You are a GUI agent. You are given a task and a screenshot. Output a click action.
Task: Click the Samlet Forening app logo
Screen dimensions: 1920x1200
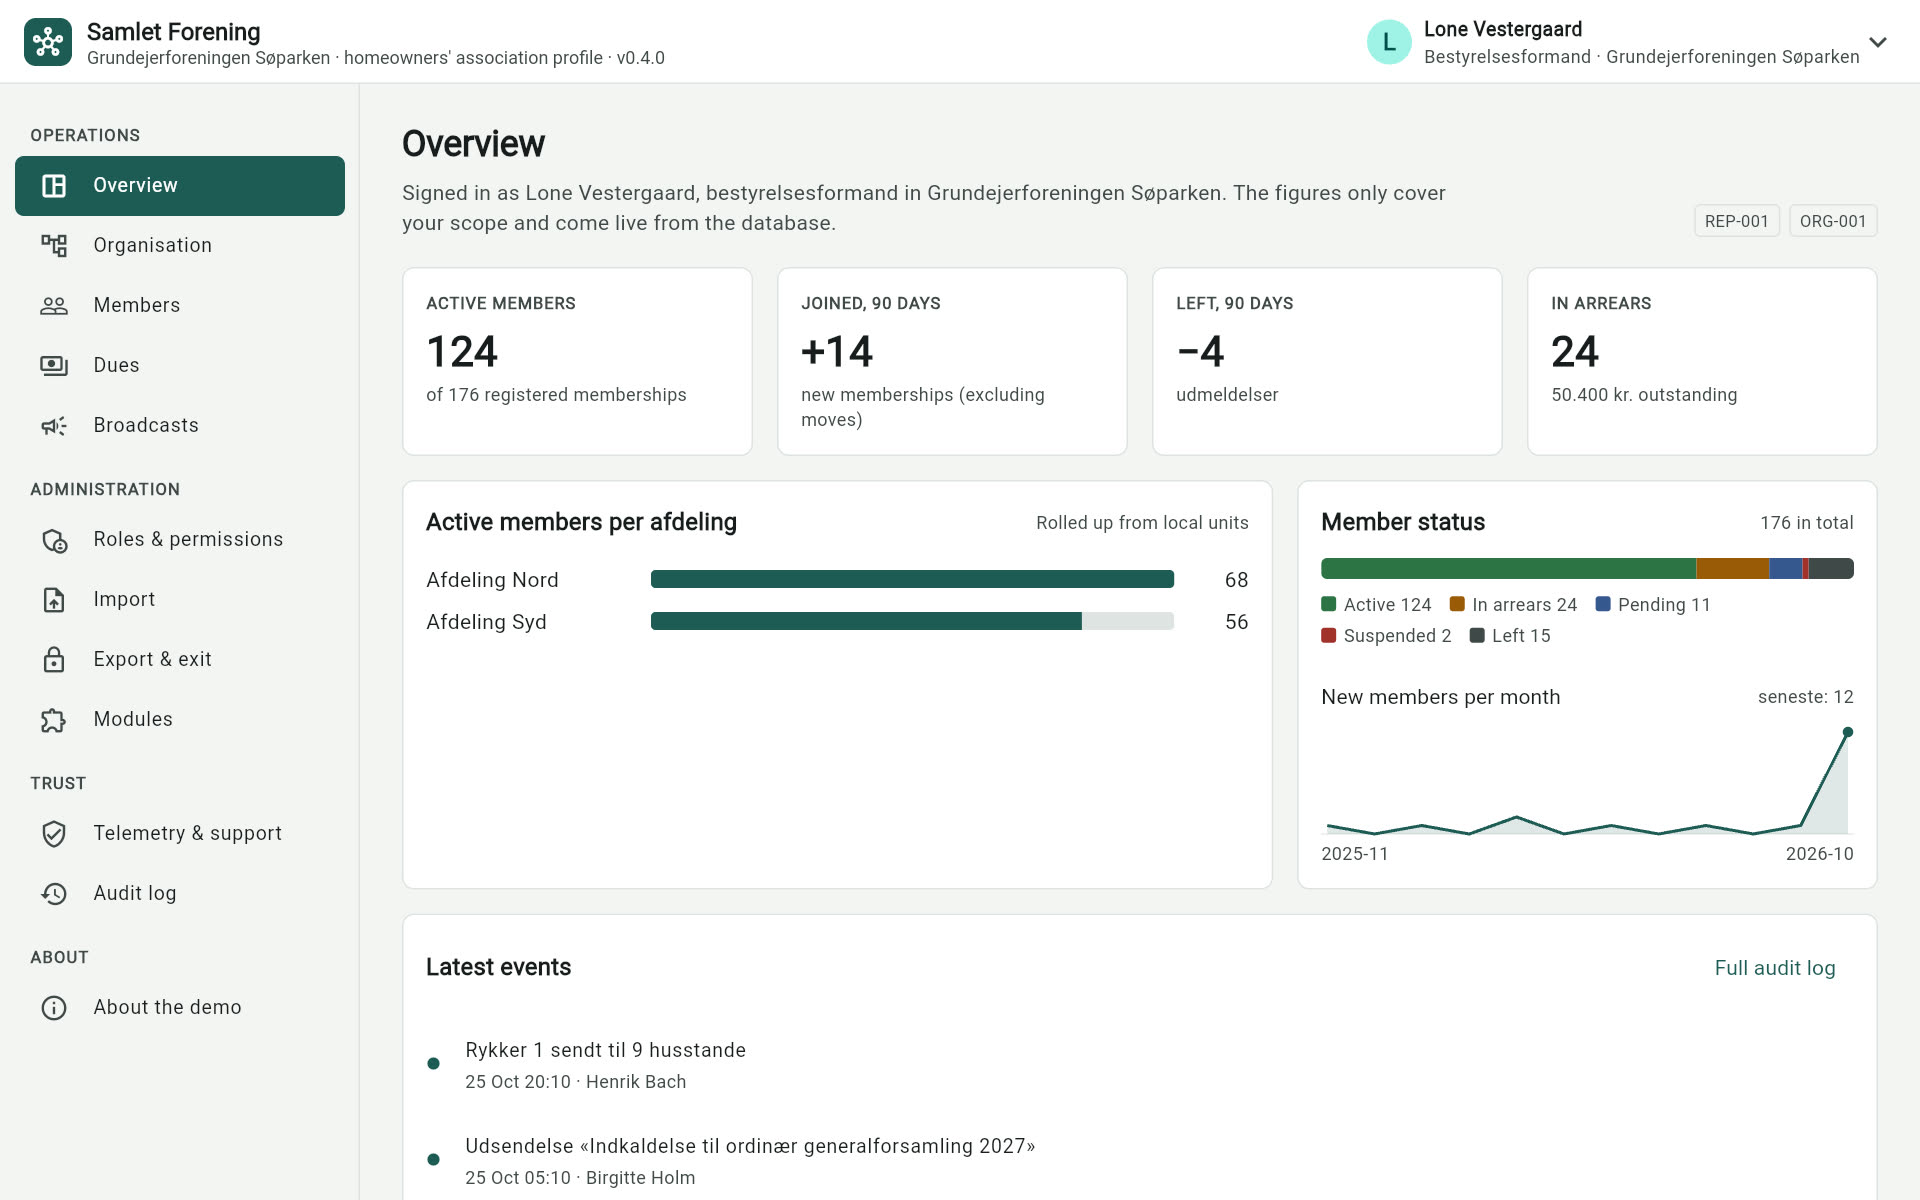pyautogui.click(x=48, y=42)
